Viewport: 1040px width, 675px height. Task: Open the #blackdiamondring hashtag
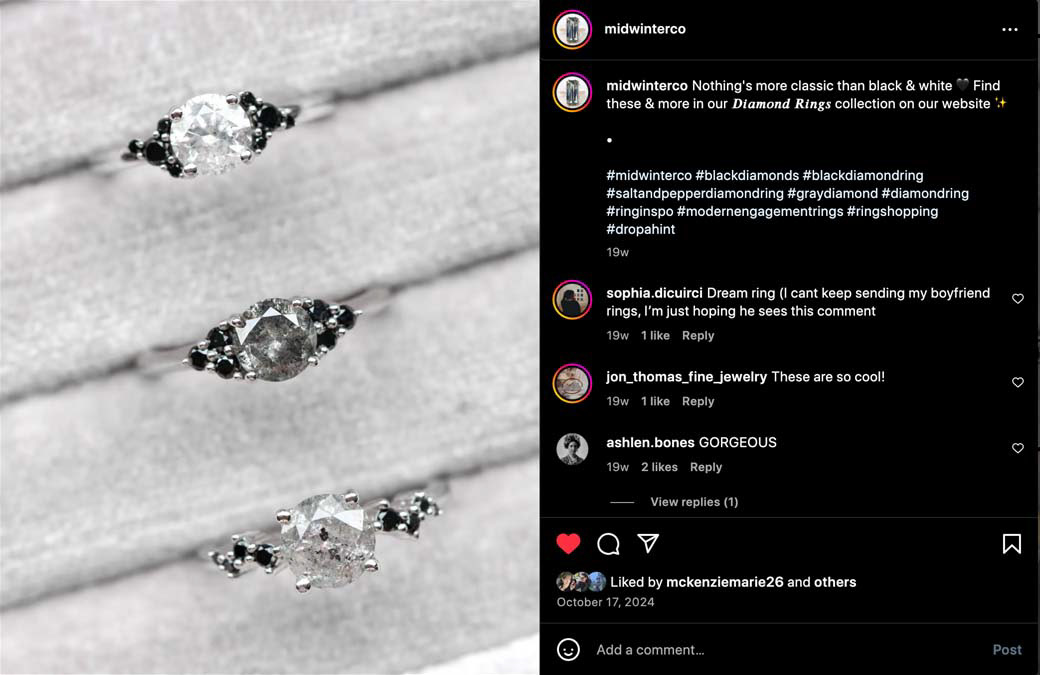click(x=863, y=176)
